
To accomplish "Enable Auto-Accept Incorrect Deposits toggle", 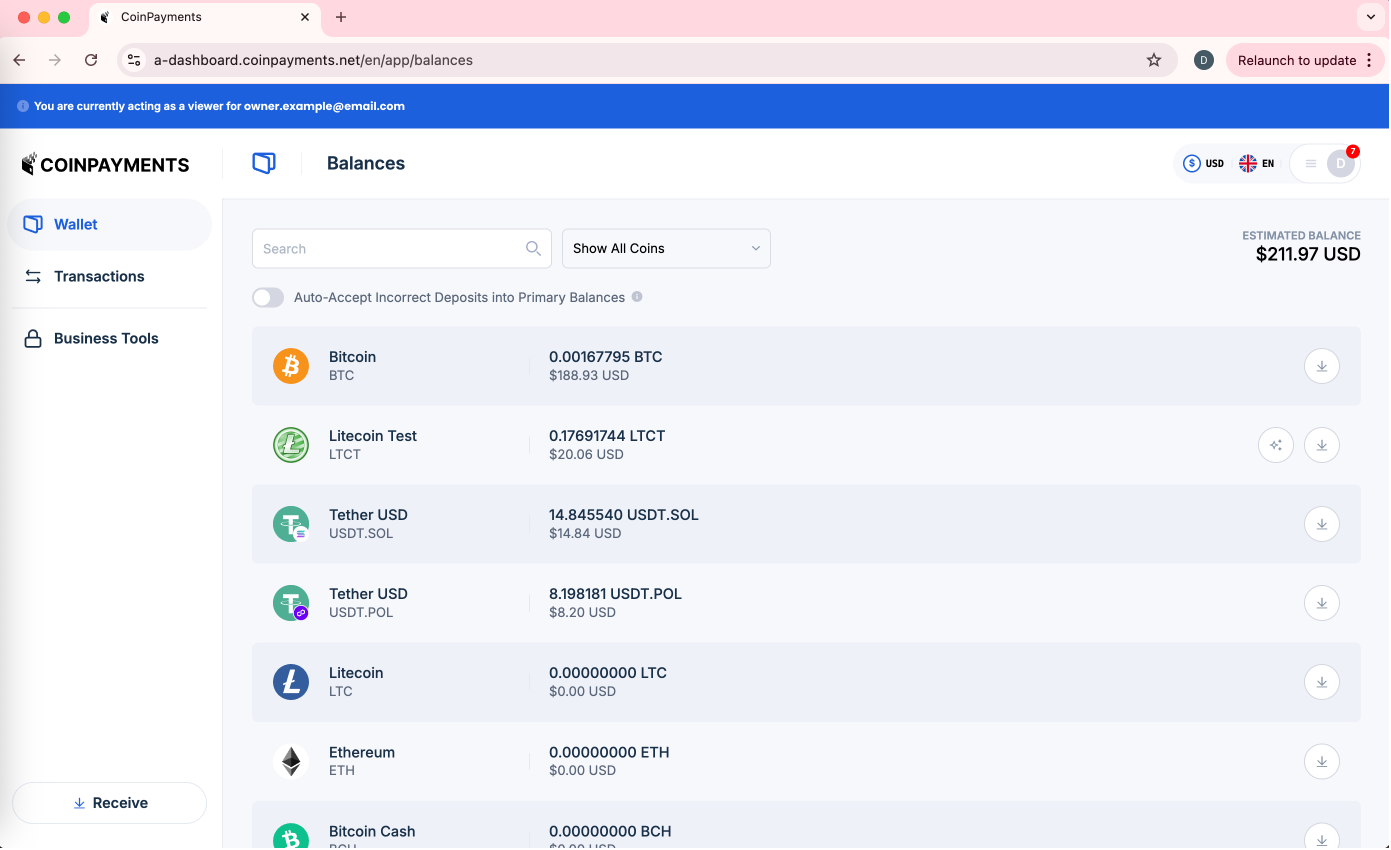I will [x=268, y=297].
